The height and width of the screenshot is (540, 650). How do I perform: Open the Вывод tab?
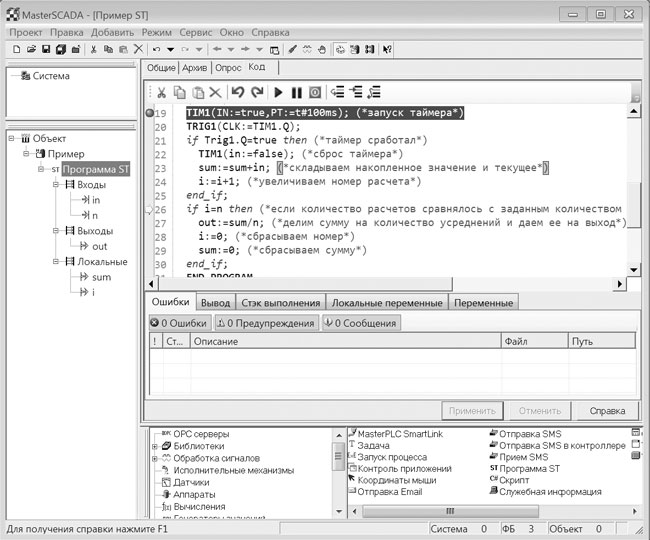pos(216,303)
